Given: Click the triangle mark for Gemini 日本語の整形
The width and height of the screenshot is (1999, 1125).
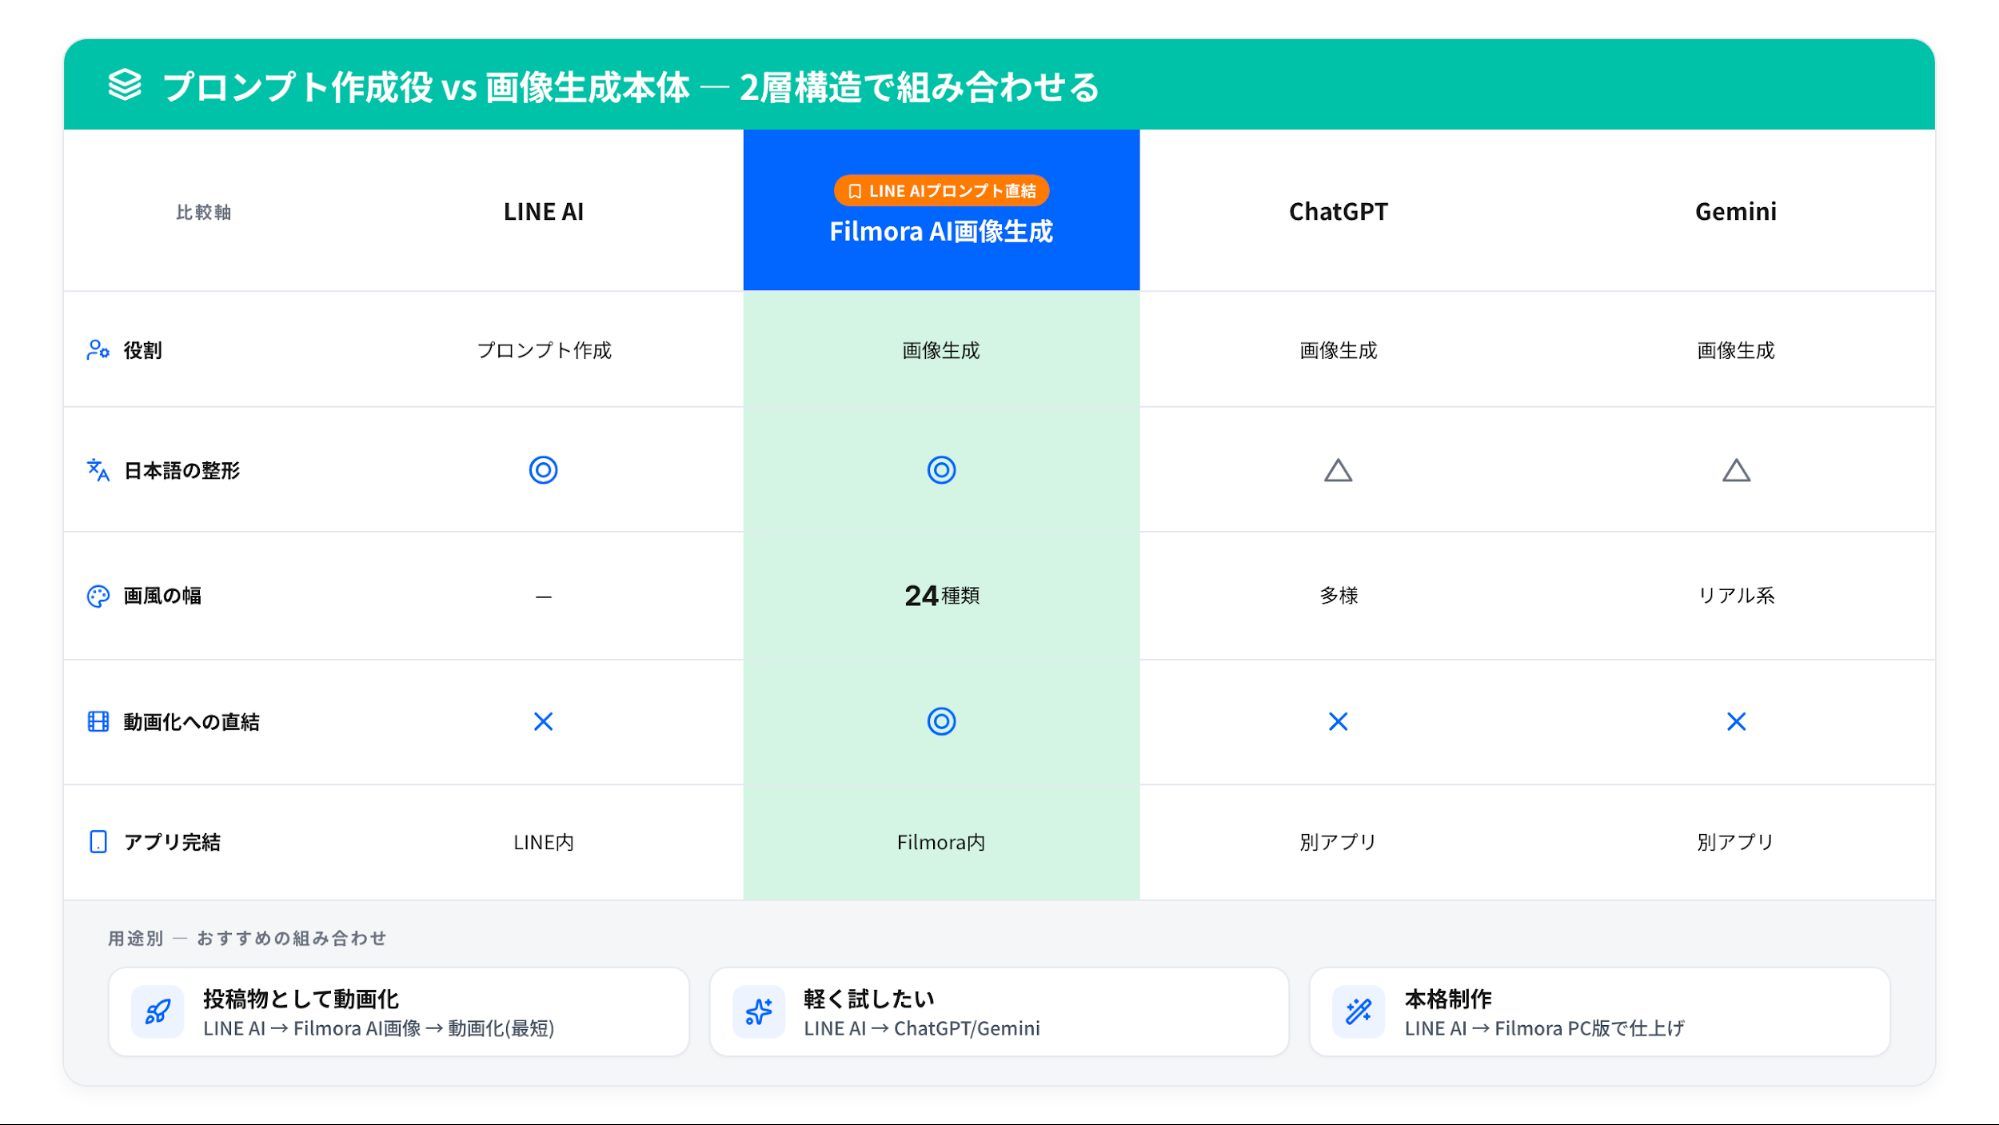Looking at the screenshot, I should pyautogui.click(x=1736, y=470).
